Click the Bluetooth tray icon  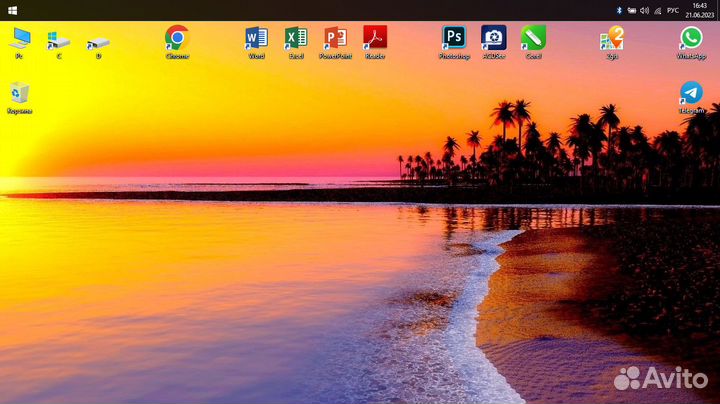(619, 11)
